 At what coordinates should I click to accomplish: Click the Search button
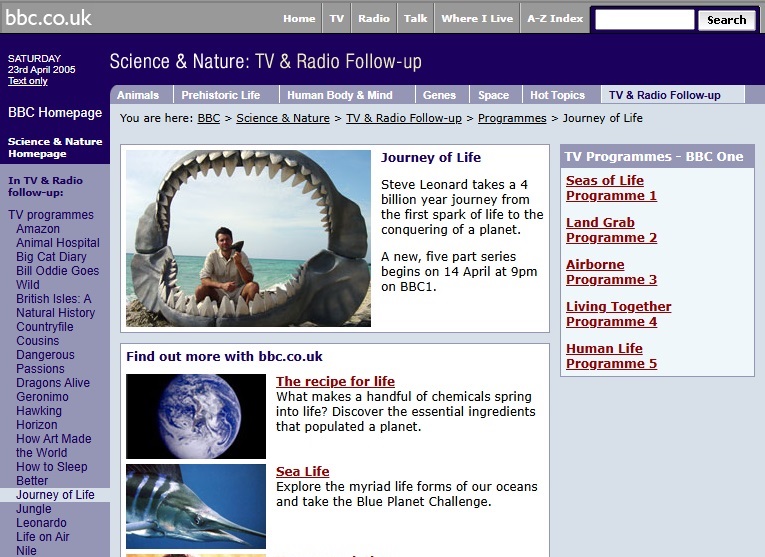[x=726, y=20]
